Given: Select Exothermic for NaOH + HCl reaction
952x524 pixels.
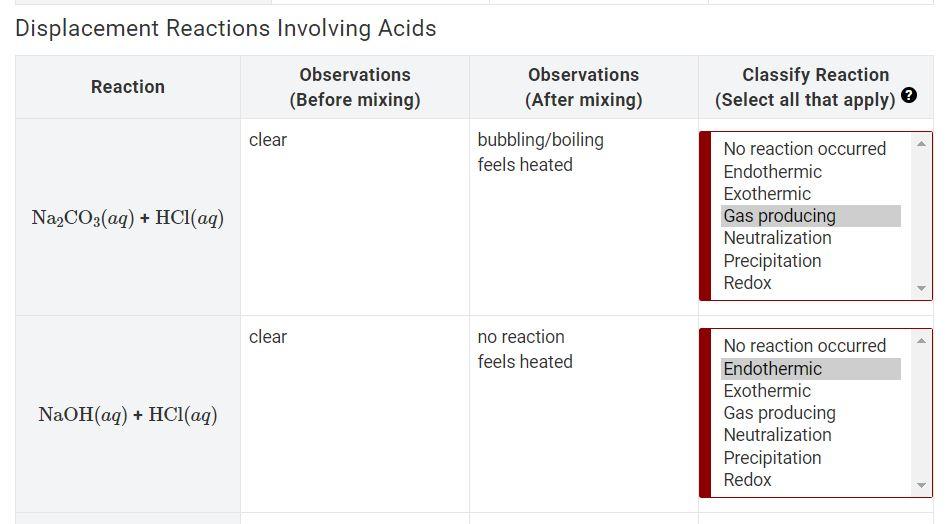Looking at the screenshot, I should (x=811, y=390).
